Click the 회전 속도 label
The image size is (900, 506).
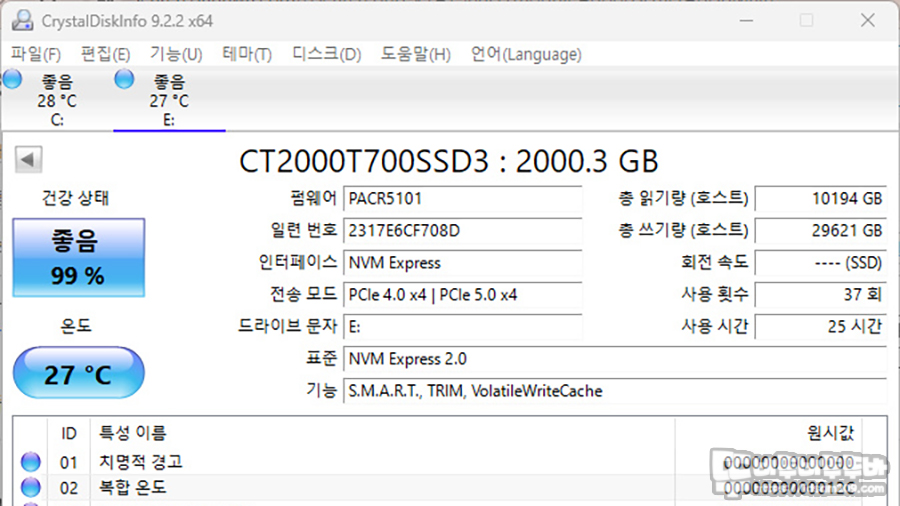[x=715, y=262]
